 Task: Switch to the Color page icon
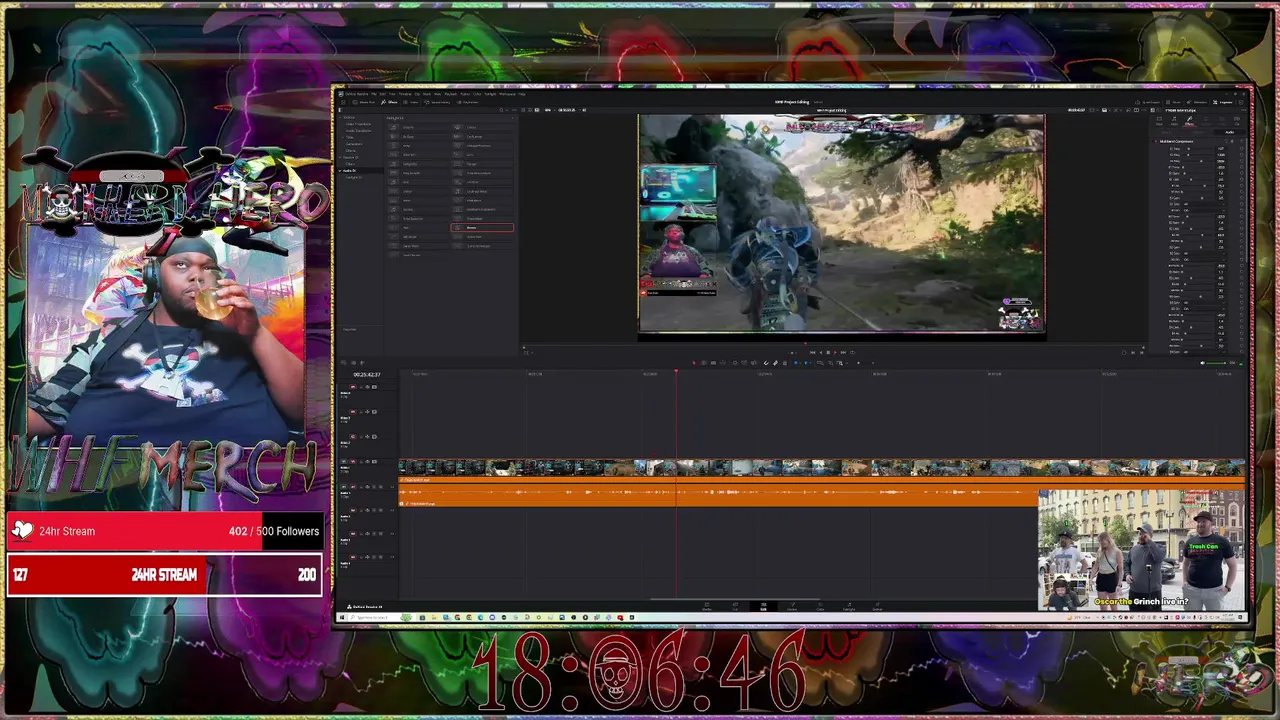coord(820,606)
